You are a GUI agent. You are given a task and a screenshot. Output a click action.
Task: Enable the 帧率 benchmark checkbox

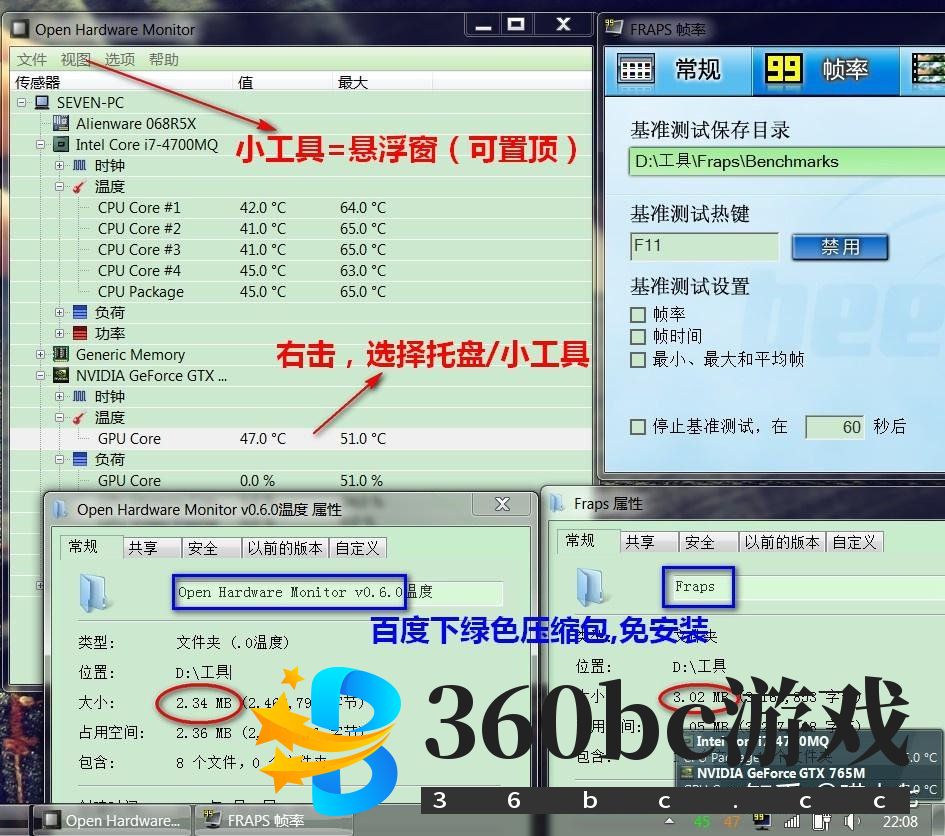tap(638, 315)
